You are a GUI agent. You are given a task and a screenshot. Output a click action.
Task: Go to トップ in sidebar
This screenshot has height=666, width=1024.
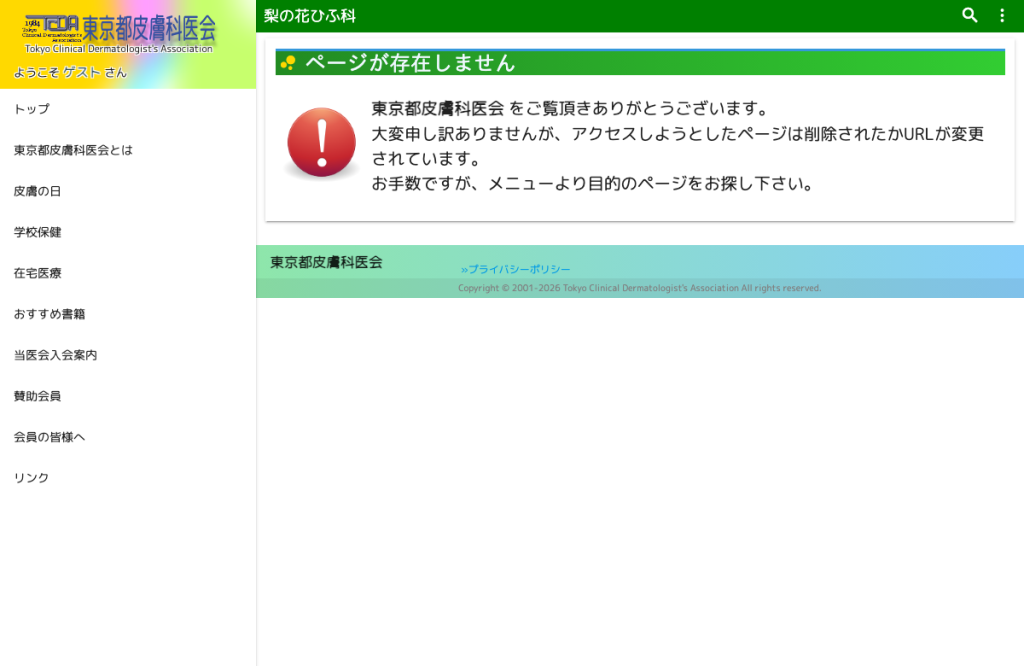128,109
